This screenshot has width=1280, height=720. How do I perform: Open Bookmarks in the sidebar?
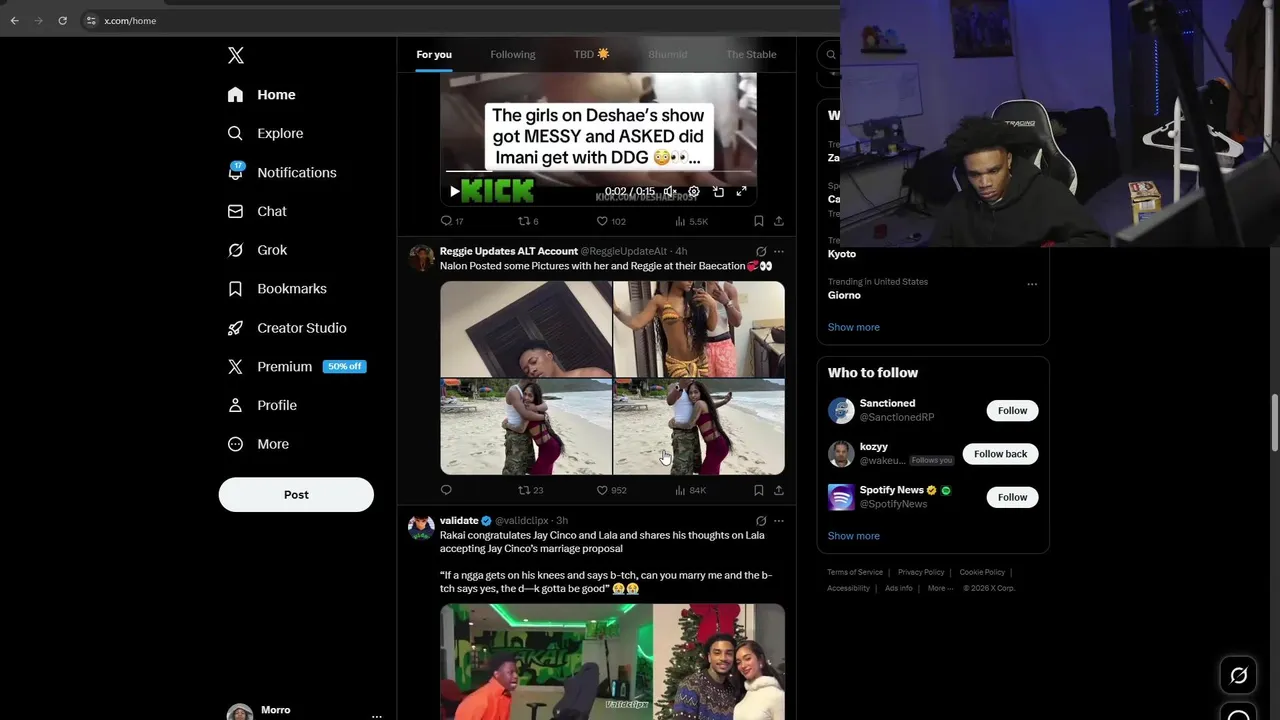[x=276, y=289]
